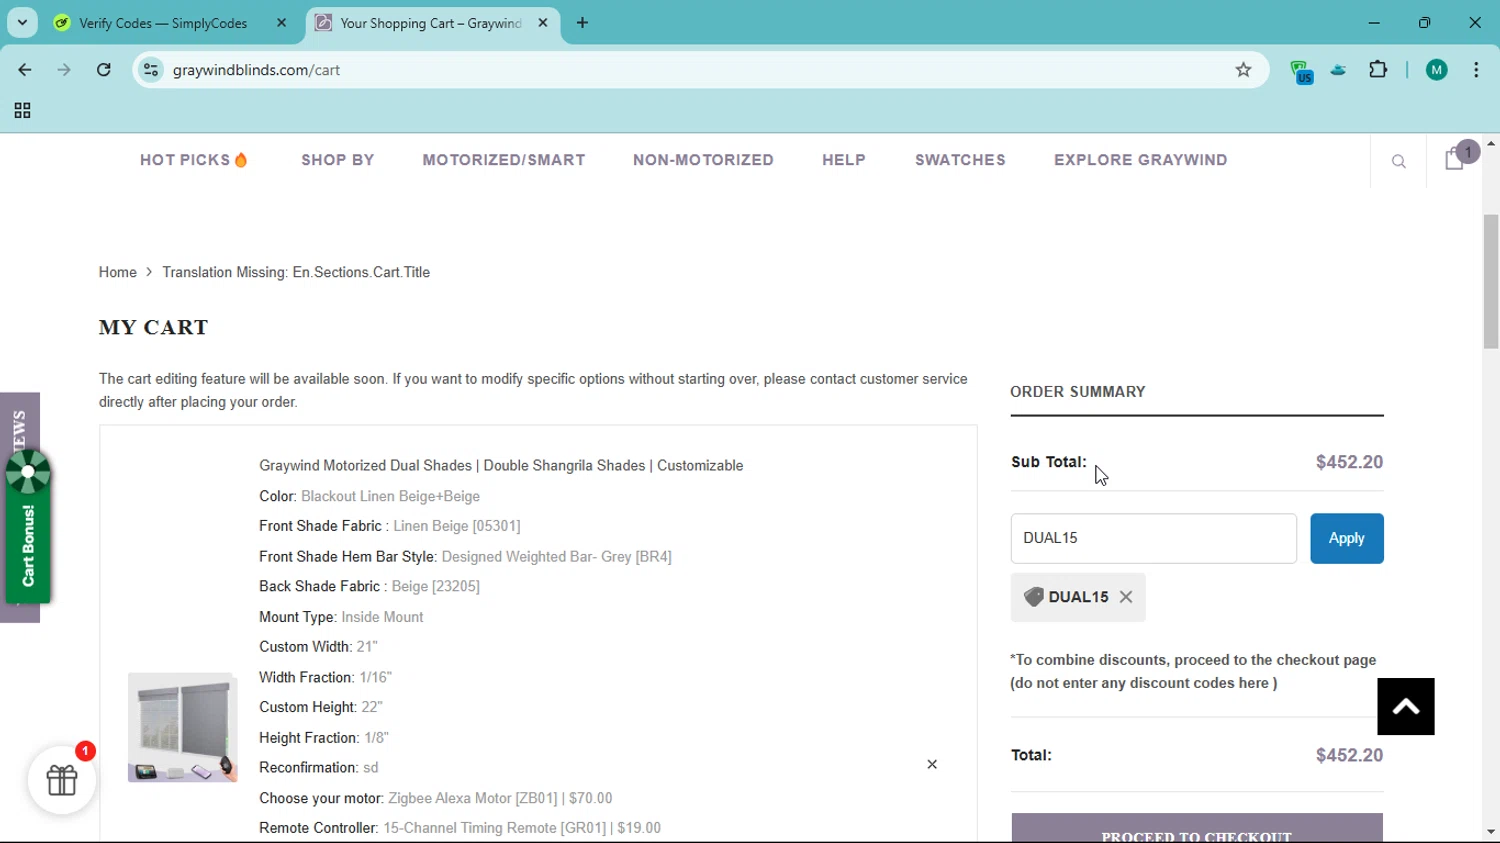Screen dimensions: 1500x843
Task: Switch to Verify Codes SimplyCodes tab
Action: [x=163, y=23]
